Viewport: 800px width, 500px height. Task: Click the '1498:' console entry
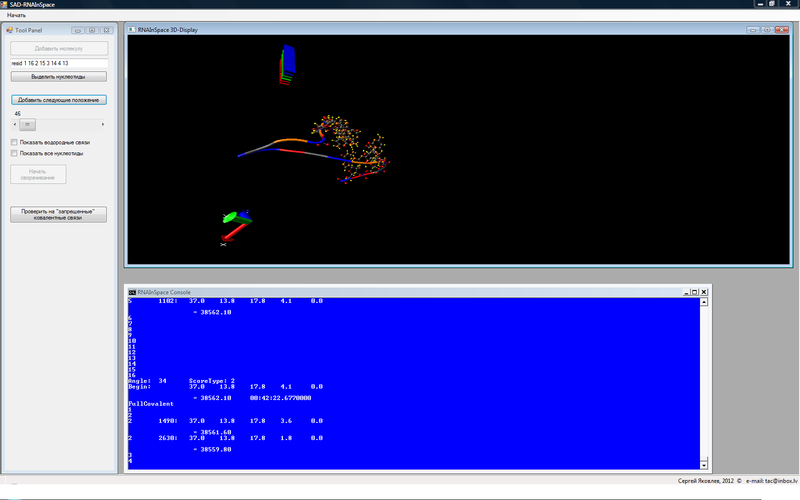(168, 421)
